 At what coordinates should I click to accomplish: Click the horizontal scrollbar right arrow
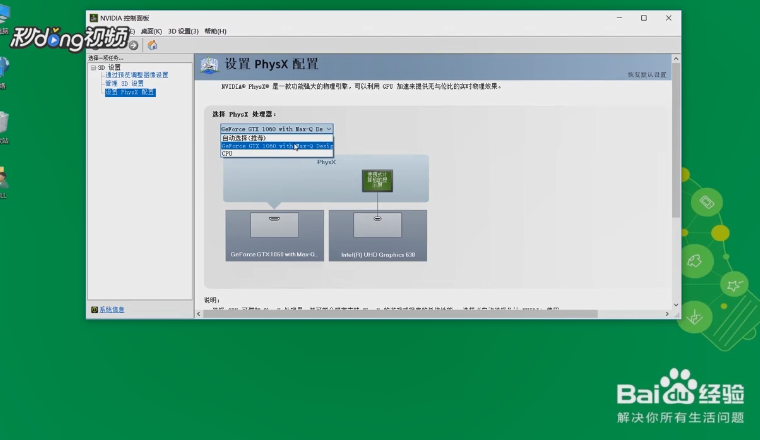(667, 314)
